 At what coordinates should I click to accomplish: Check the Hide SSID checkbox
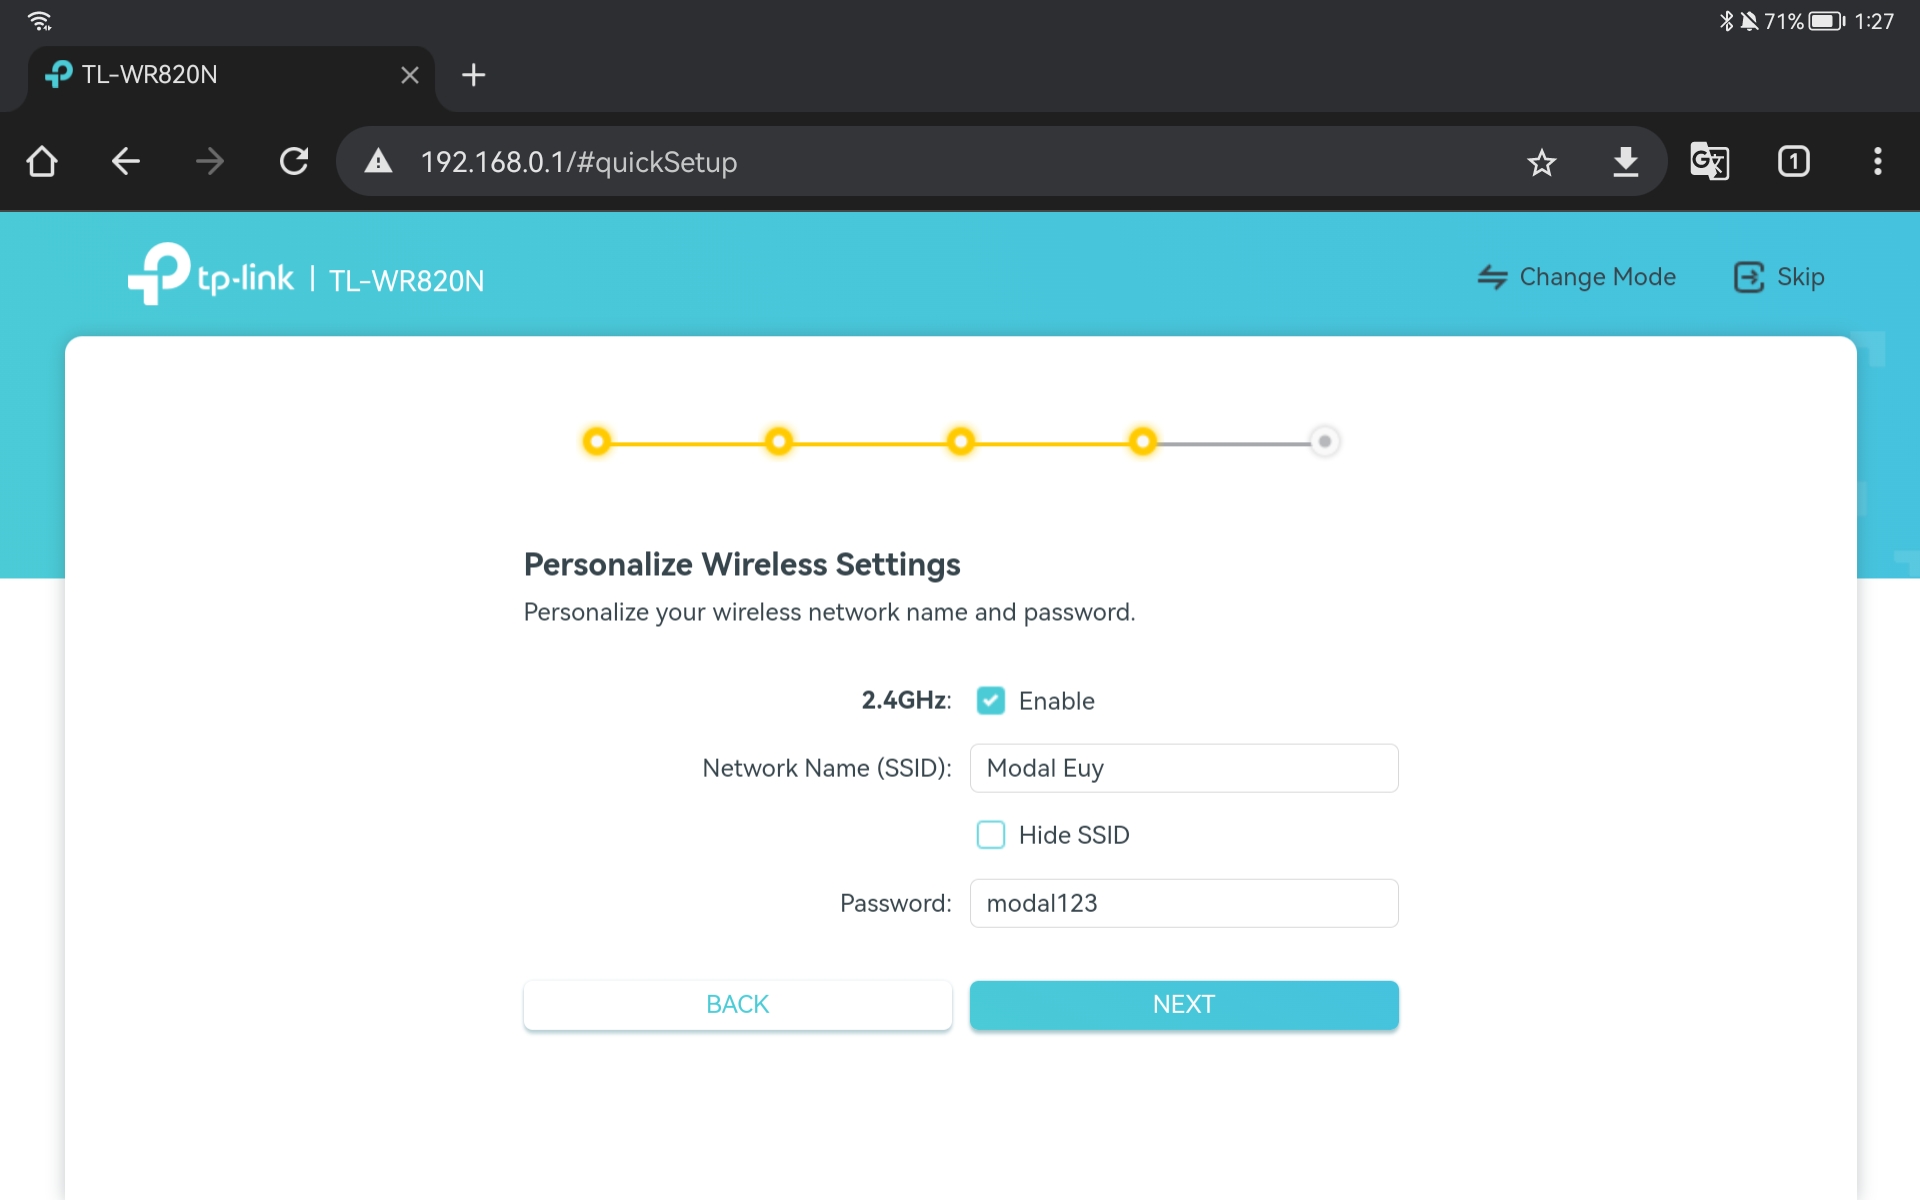coord(990,835)
